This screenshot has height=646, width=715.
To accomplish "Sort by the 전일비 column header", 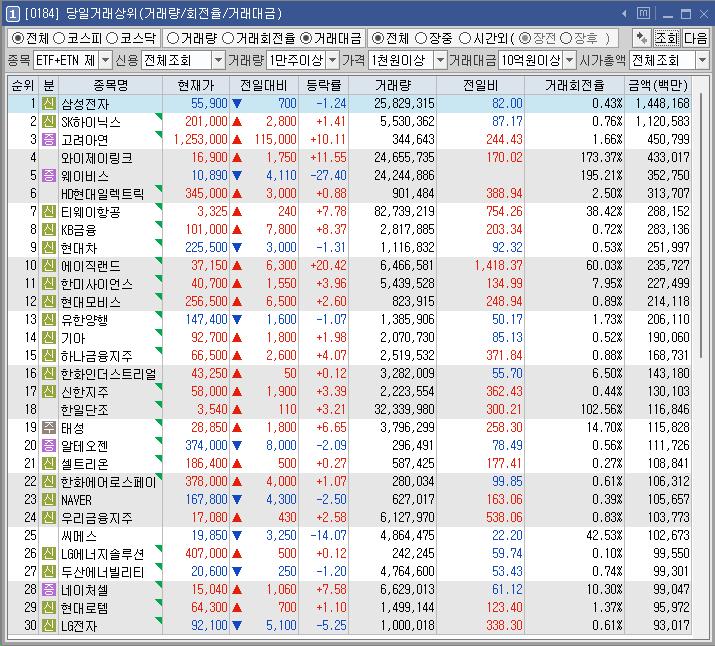I will [481, 85].
